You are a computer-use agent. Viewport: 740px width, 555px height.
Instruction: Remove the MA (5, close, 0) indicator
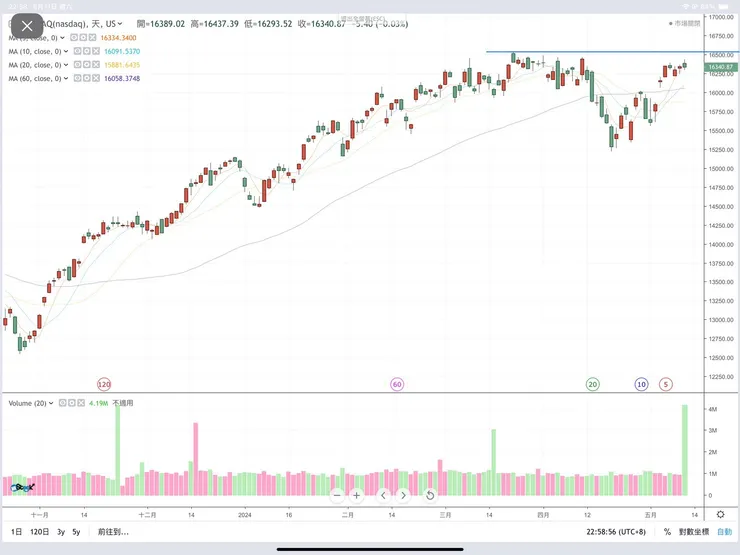(x=92, y=37)
